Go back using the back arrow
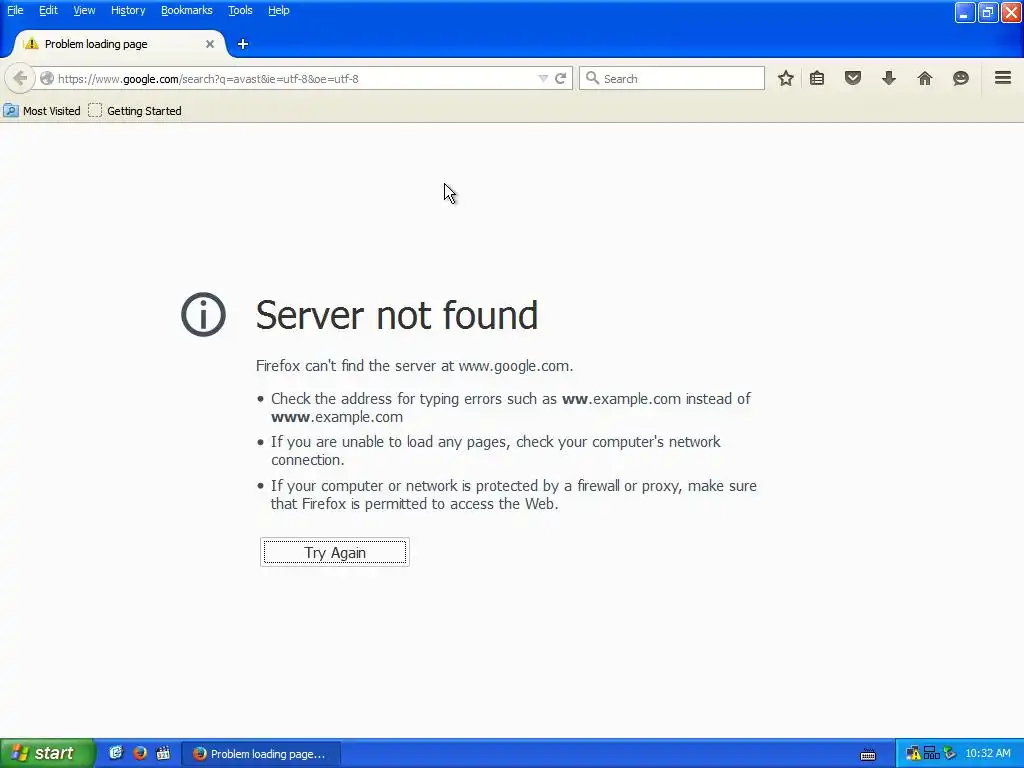Screen dimensions: 1024x768 tap(20, 78)
